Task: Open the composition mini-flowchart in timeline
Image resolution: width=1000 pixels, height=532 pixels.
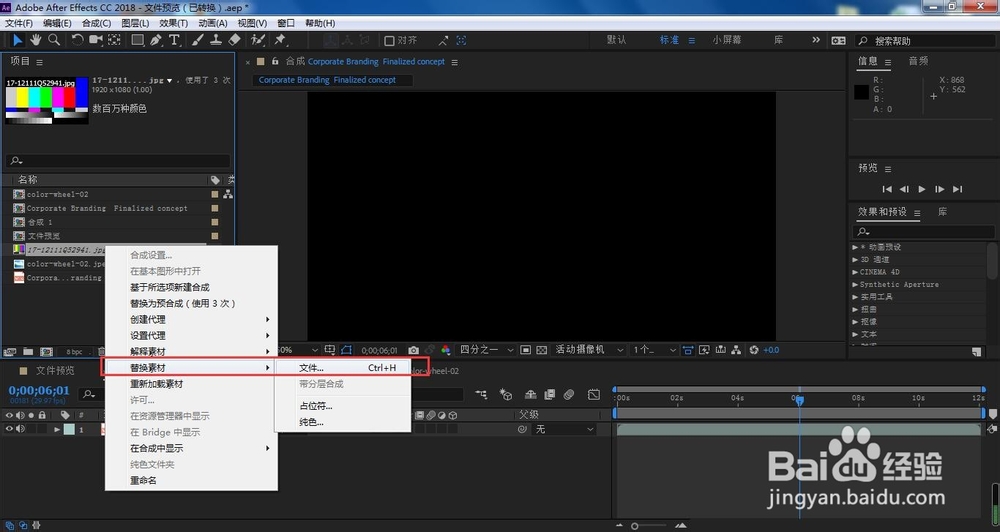Action: pos(481,395)
